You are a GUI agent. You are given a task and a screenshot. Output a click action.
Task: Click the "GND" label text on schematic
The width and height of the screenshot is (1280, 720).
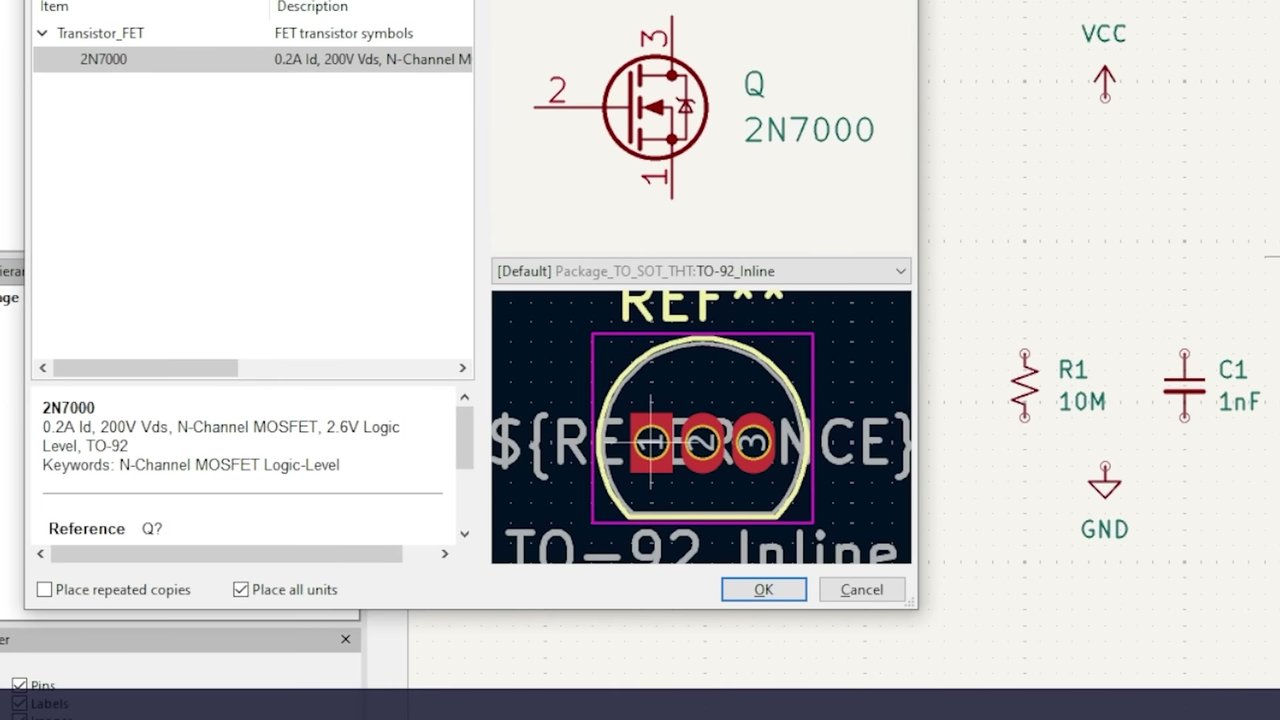tap(1104, 529)
